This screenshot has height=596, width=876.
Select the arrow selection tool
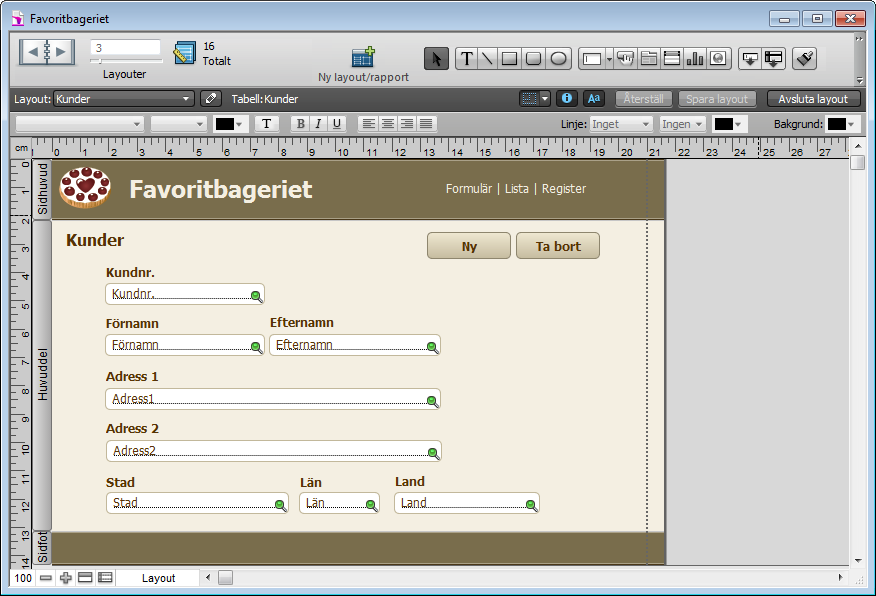click(x=436, y=59)
